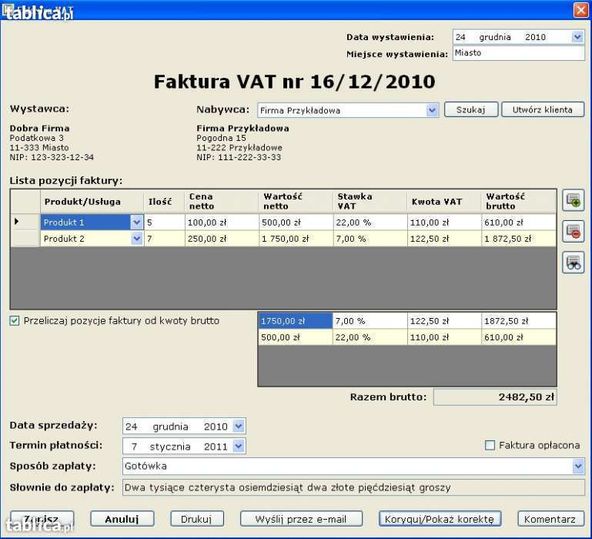Send invoice with Wyślij przez e-mail
The height and width of the screenshot is (539, 592).
point(301,519)
